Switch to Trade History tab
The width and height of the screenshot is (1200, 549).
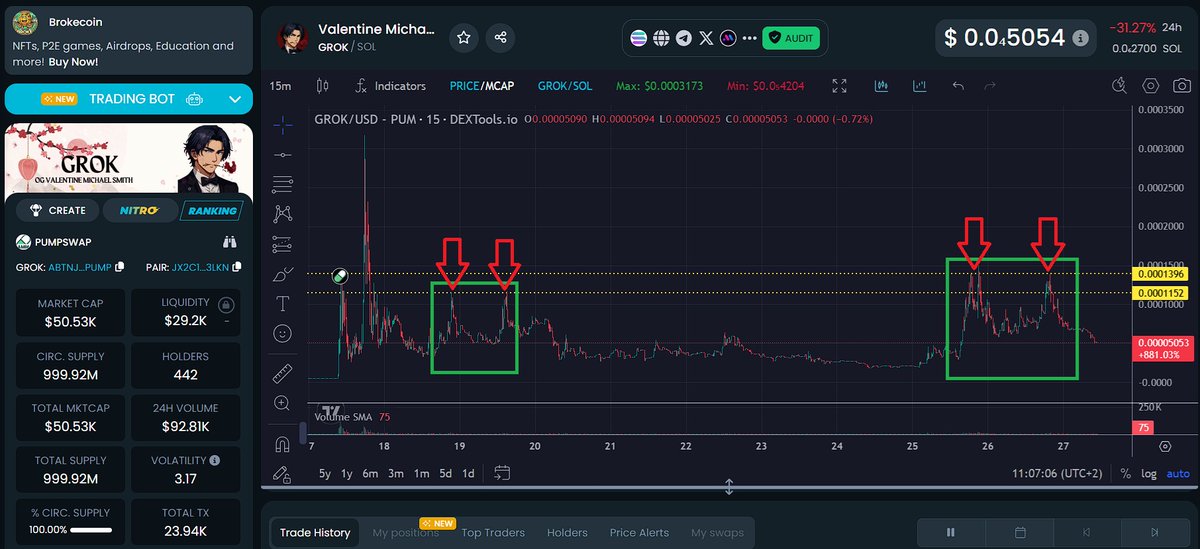click(x=315, y=532)
